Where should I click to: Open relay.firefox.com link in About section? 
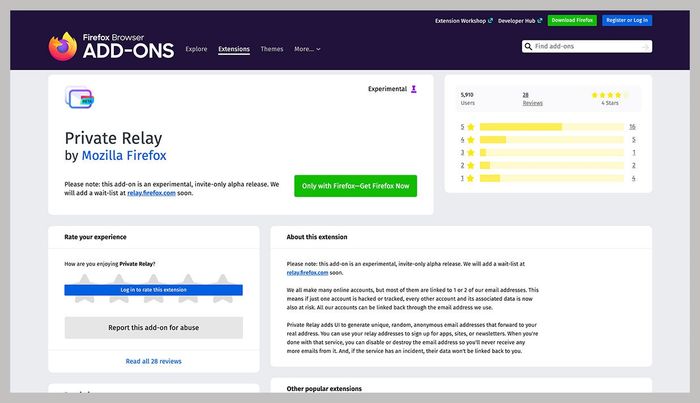307,273
